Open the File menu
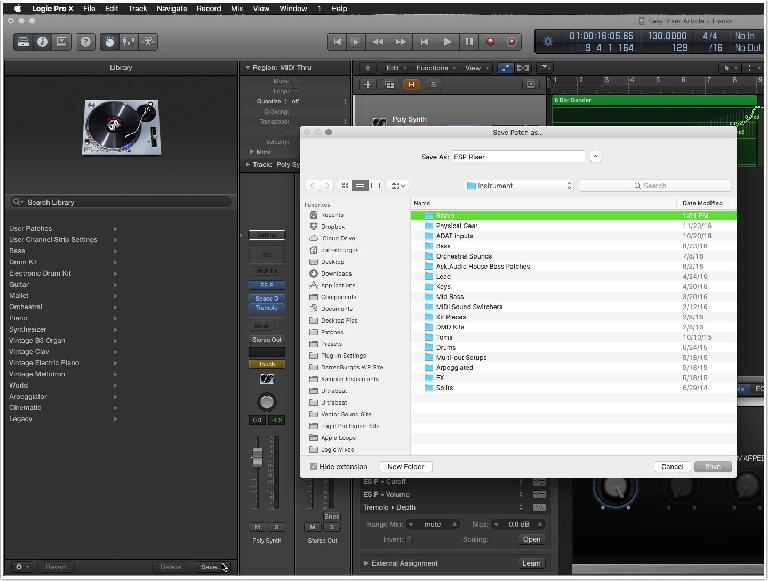The width and height of the screenshot is (768, 581). tap(89, 8)
